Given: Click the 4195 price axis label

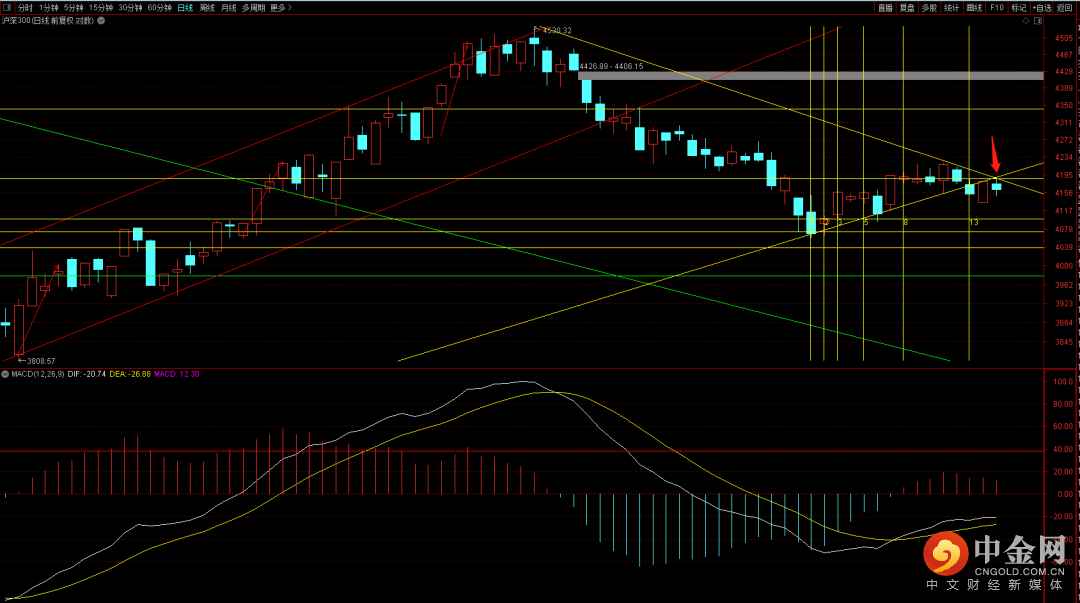Looking at the screenshot, I should click(1063, 176).
